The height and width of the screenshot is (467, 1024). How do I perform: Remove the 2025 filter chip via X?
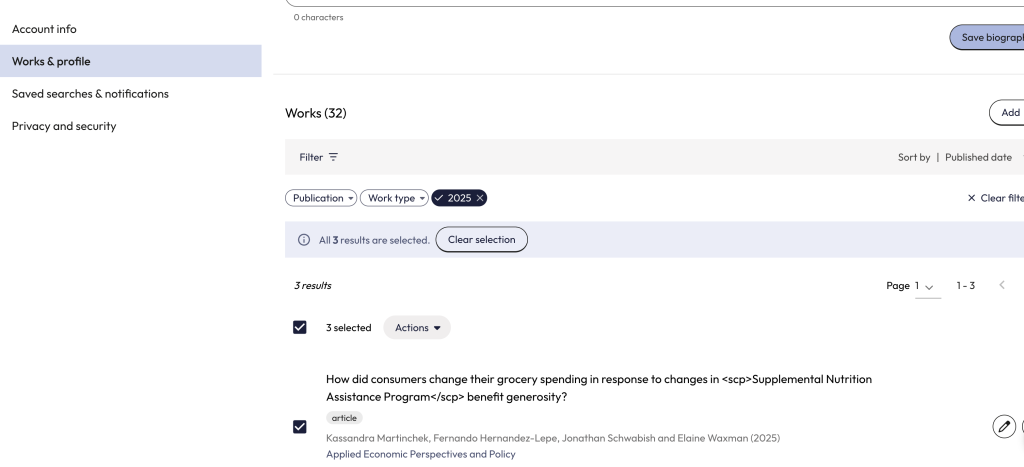(x=480, y=198)
